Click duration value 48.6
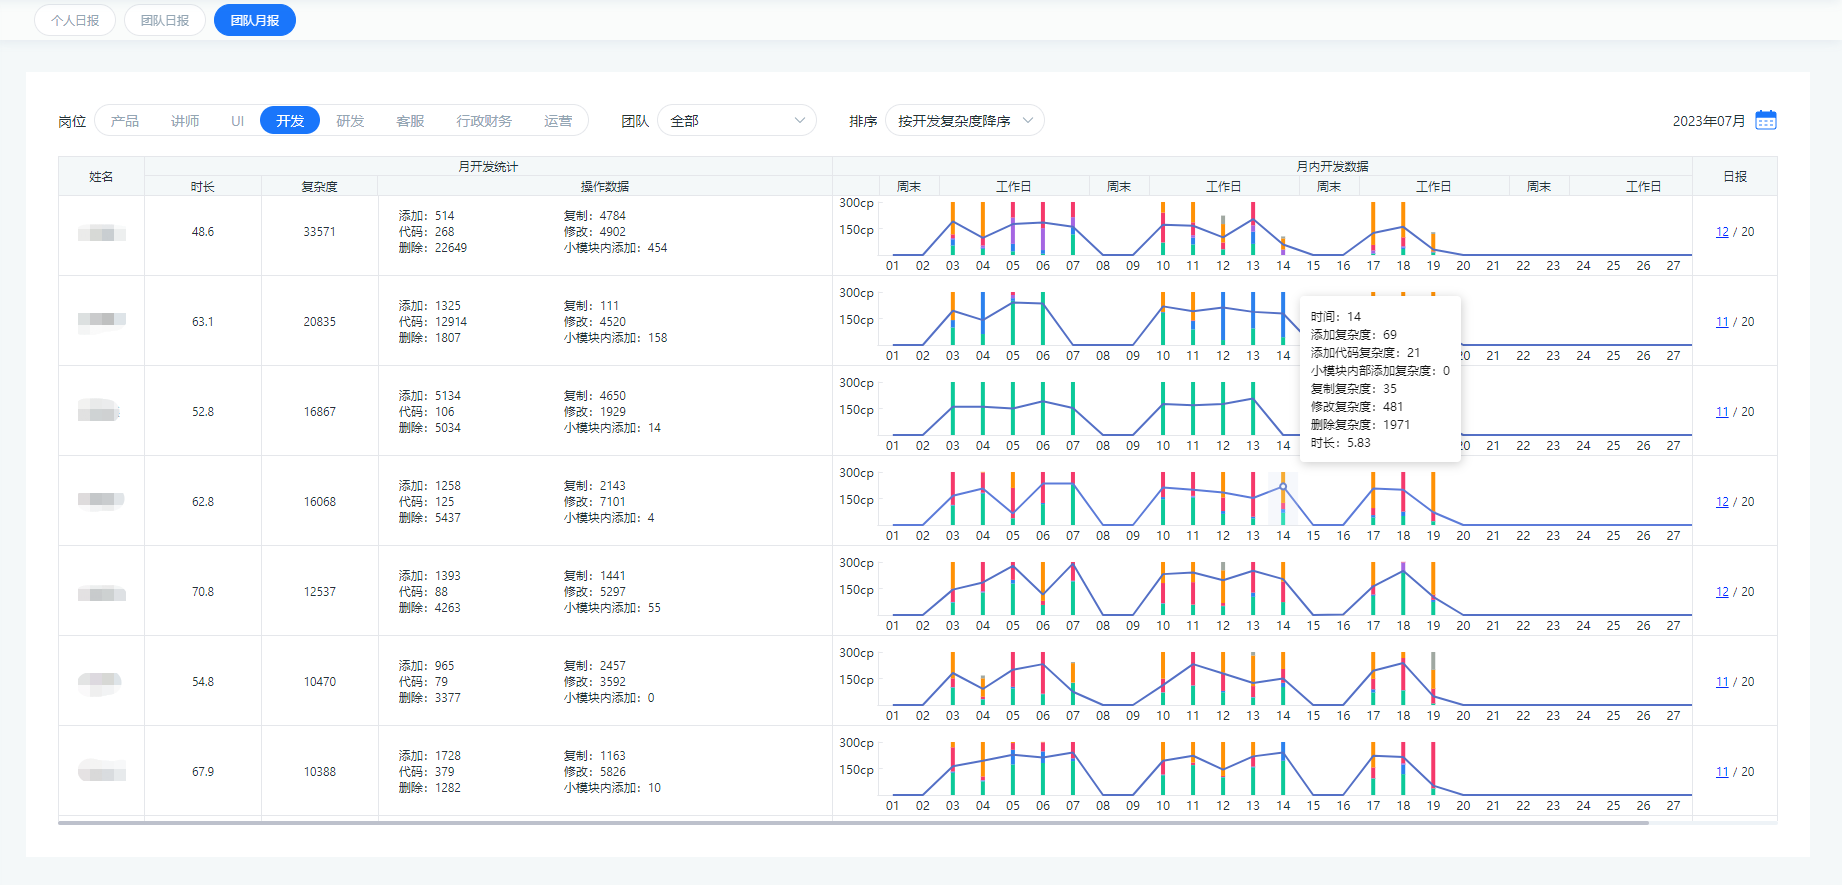1842x885 pixels. tap(203, 232)
